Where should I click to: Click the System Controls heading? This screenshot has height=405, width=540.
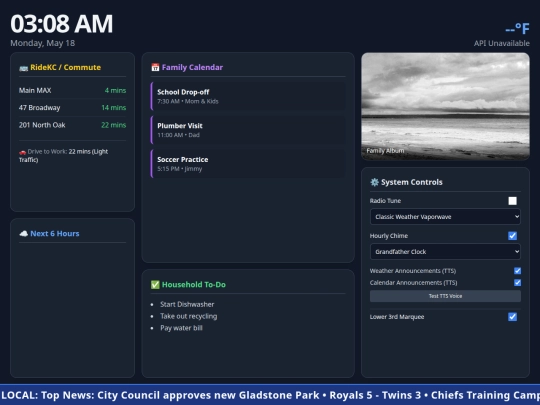click(x=412, y=182)
